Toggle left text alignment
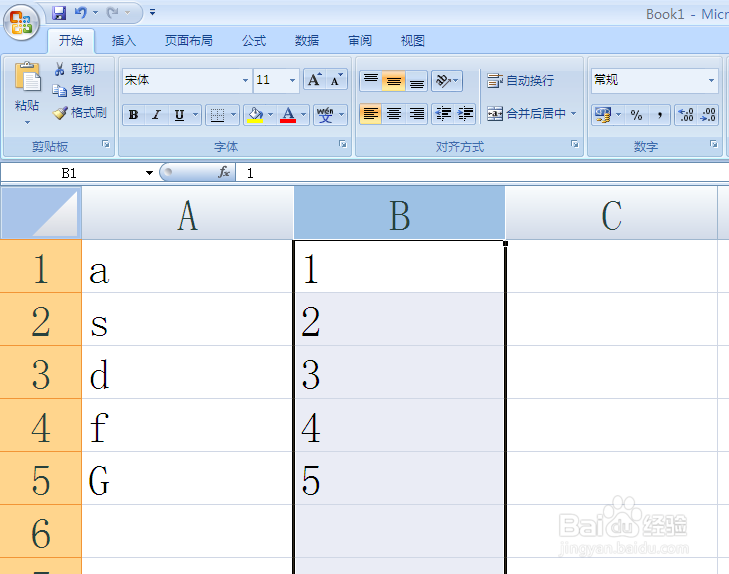The height and width of the screenshot is (574, 729). coord(371,114)
